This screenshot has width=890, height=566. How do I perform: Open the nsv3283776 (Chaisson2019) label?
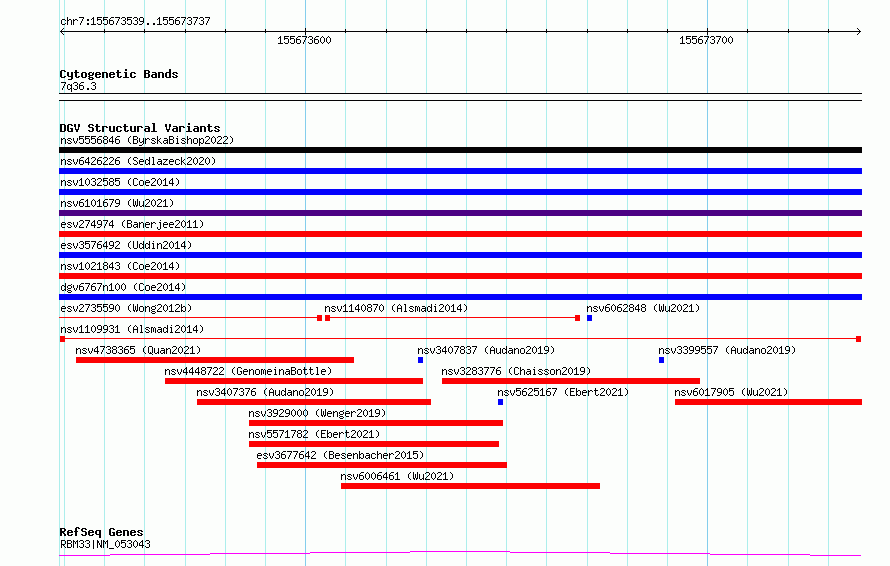coord(516,371)
